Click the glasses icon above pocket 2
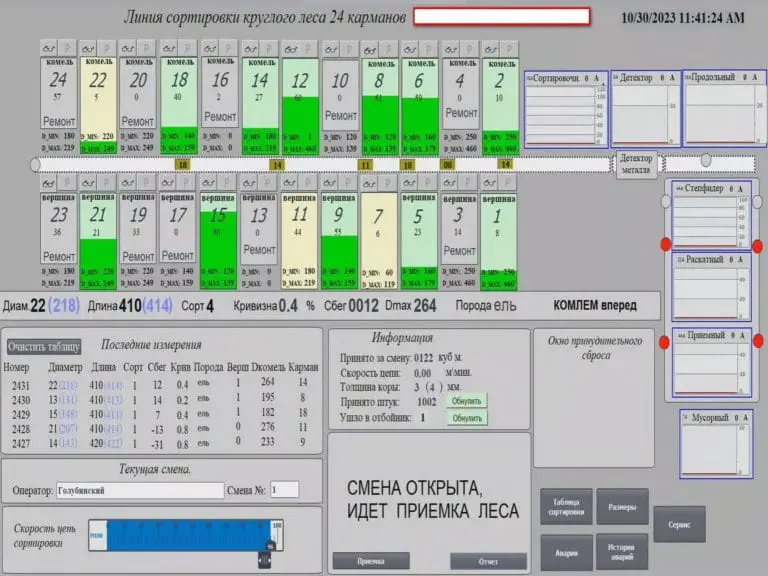This screenshot has height=576, width=768. [x=491, y=49]
